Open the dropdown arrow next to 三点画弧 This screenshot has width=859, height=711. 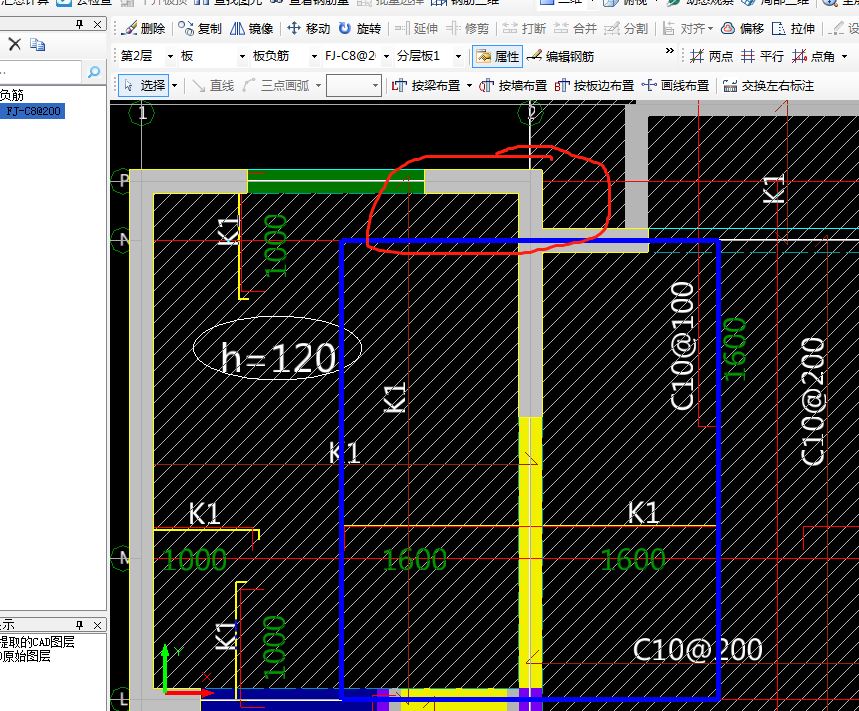click(x=318, y=85)
